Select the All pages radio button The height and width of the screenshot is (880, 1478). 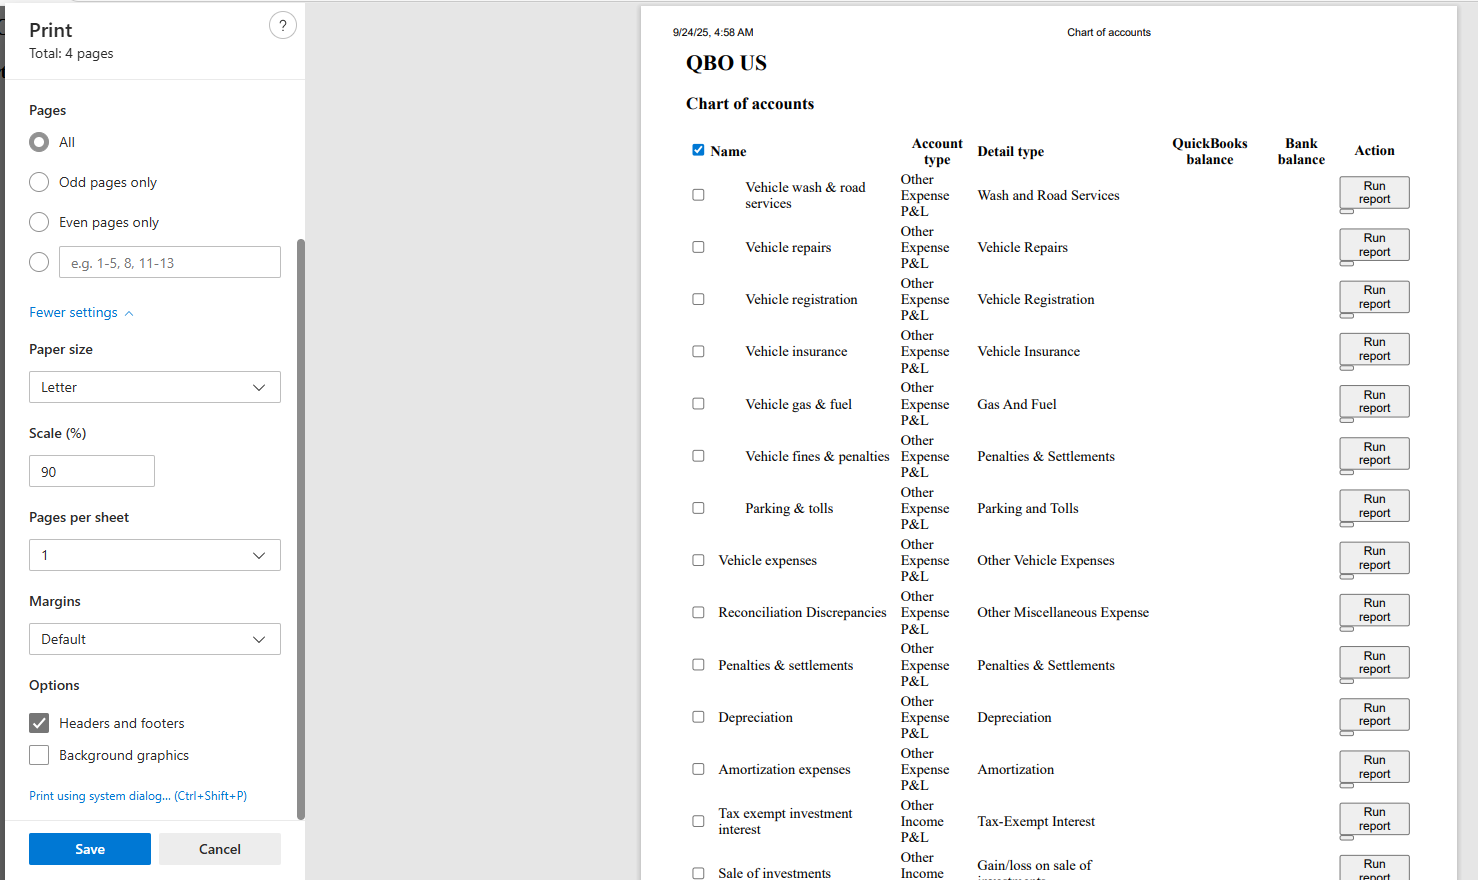pyautogui.click(x=39, y=142)
